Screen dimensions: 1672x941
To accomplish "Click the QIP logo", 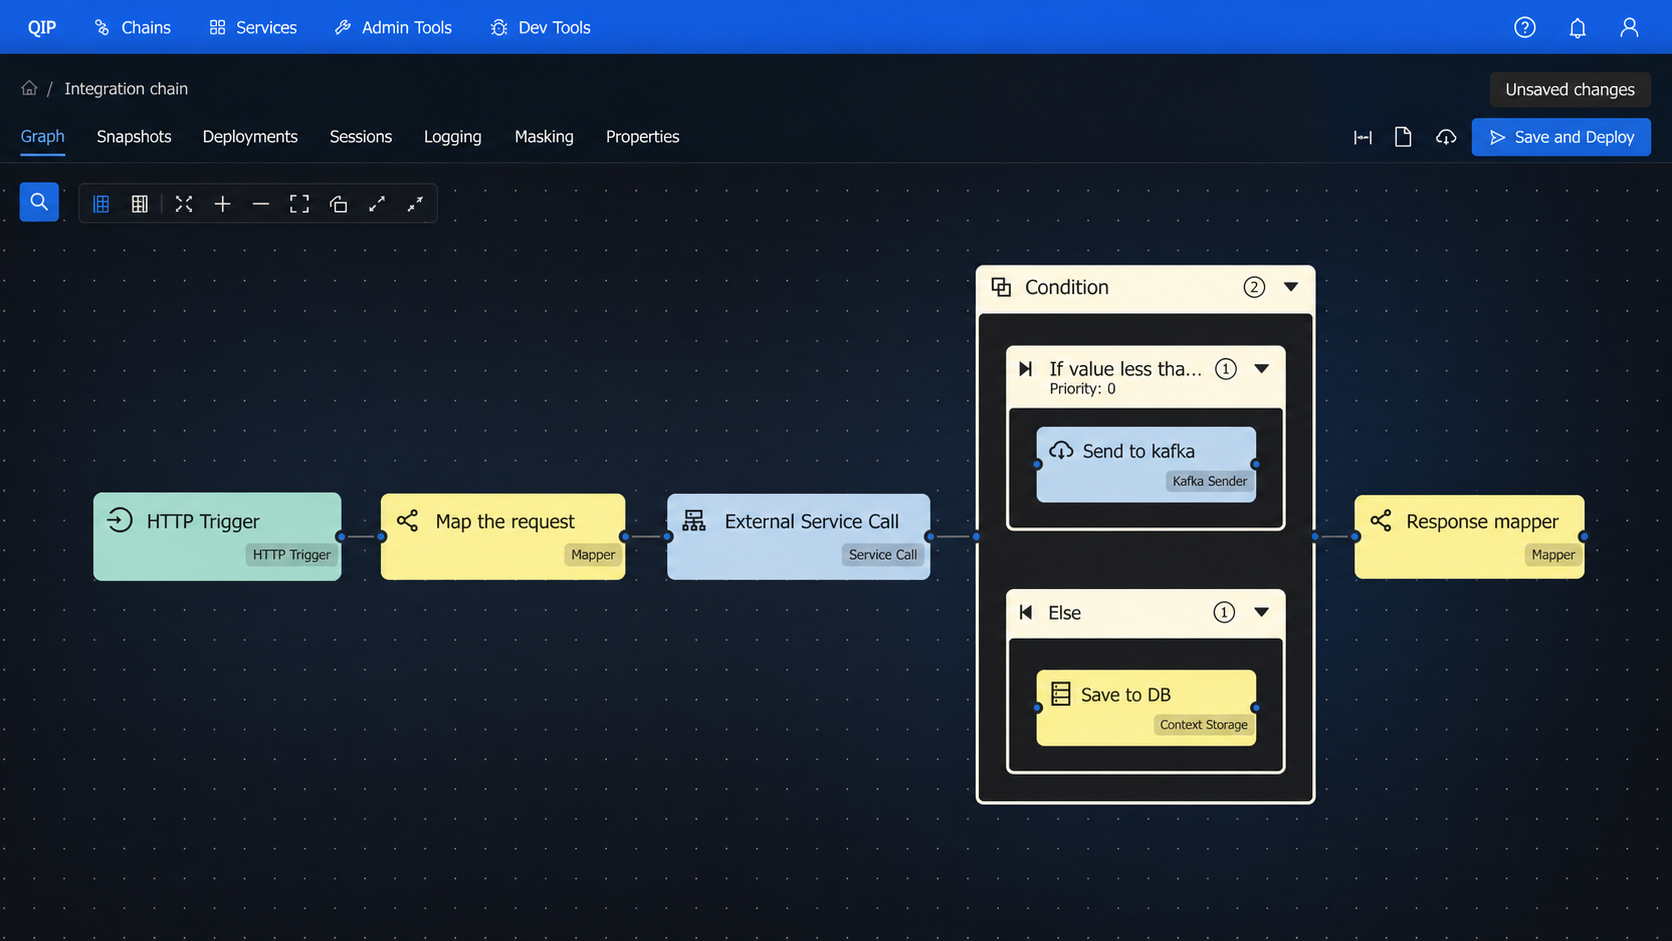I will pyautogui.click(x=42, y=27).
